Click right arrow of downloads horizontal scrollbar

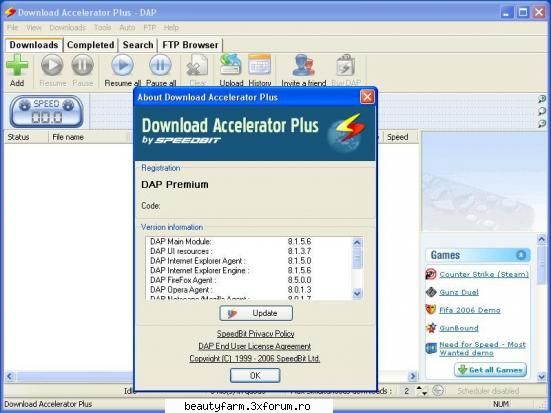[x=413, y=376]
